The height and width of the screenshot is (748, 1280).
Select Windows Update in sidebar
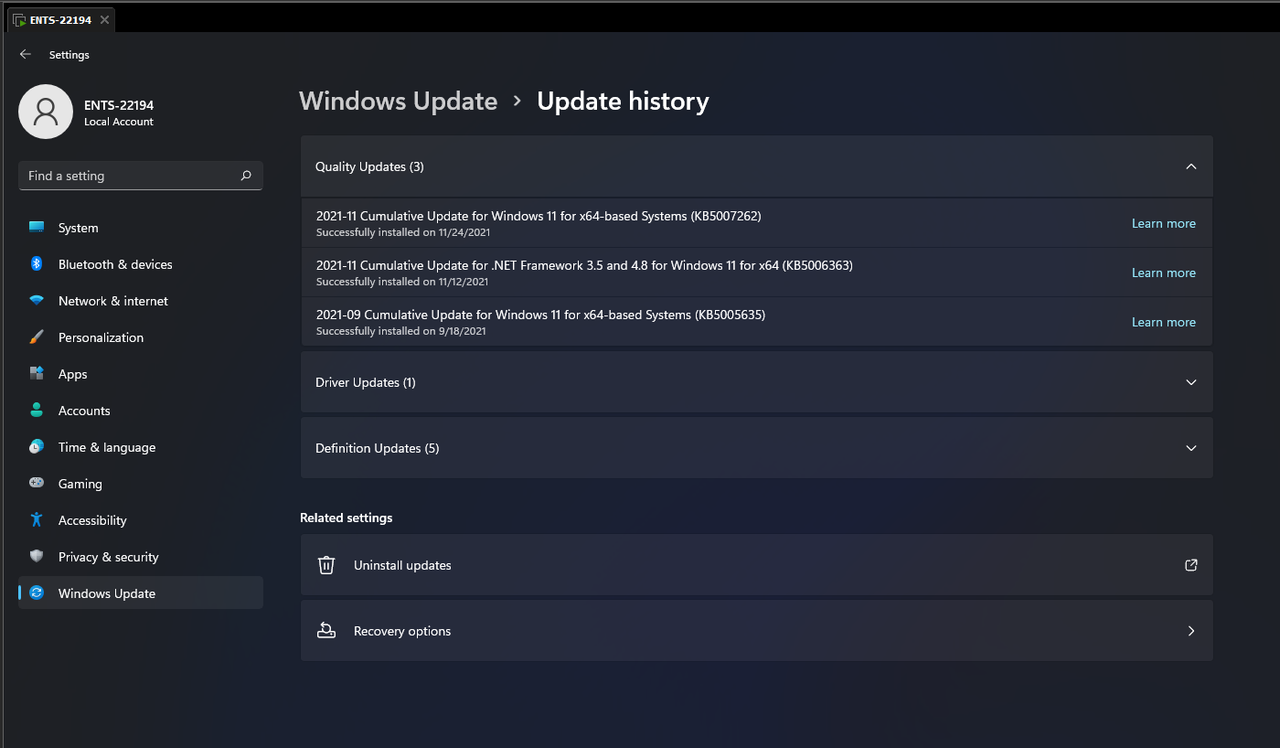coord(141,593)
